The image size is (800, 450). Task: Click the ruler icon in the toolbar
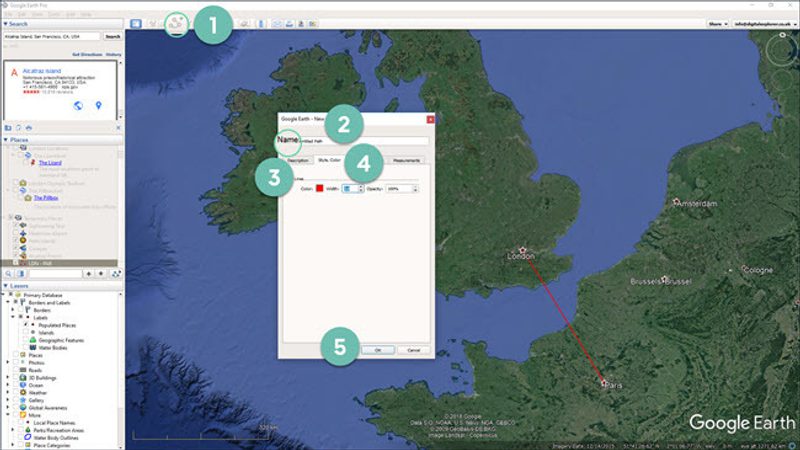pos(261,23)
